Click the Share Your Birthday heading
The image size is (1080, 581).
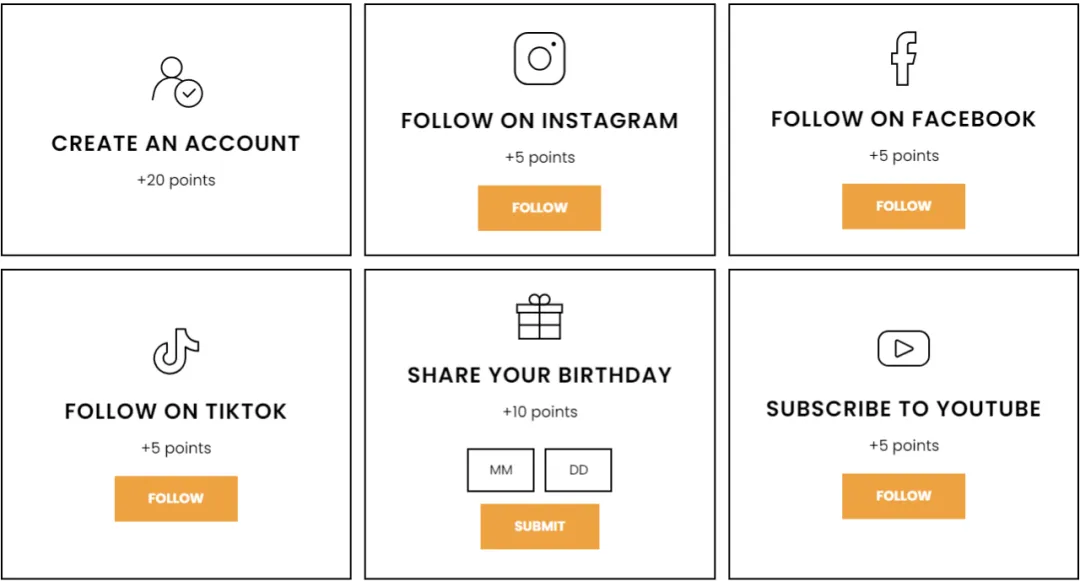pos(540,375)
